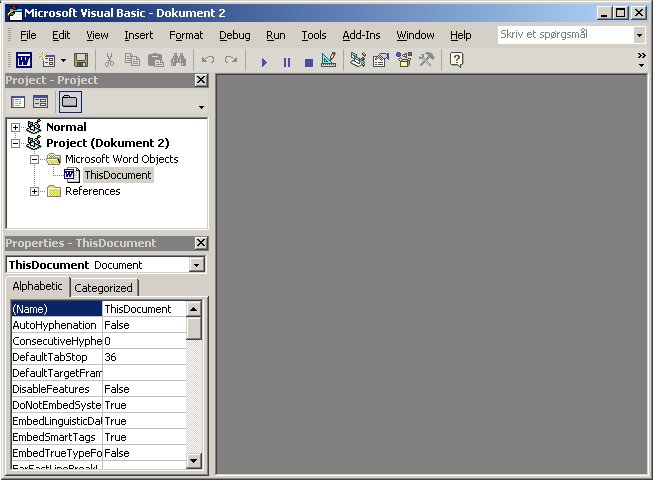This screenshot has height=480, width=653.
Task: Expand the toolbar options chevron
Action: point(641,60)
